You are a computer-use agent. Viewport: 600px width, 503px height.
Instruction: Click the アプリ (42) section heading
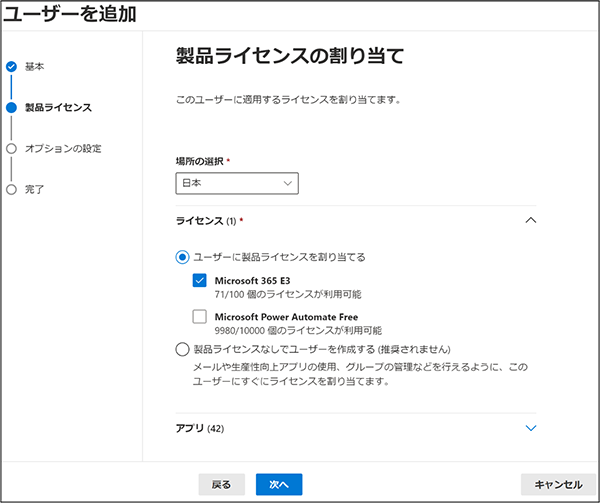pos(200,428)
